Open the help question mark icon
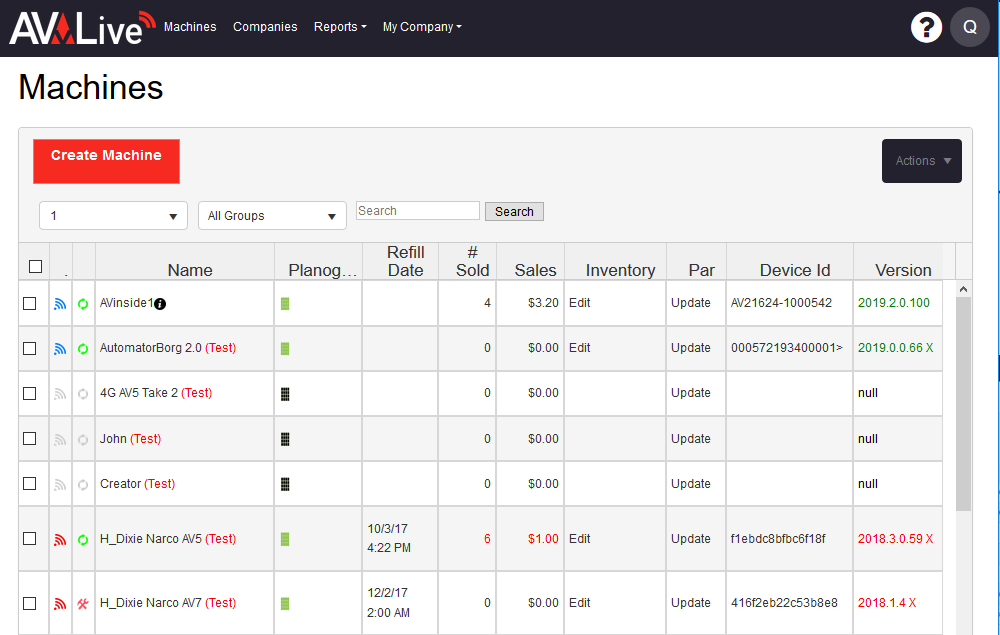Screen dimensions: 1000x635 click(926, 27)
